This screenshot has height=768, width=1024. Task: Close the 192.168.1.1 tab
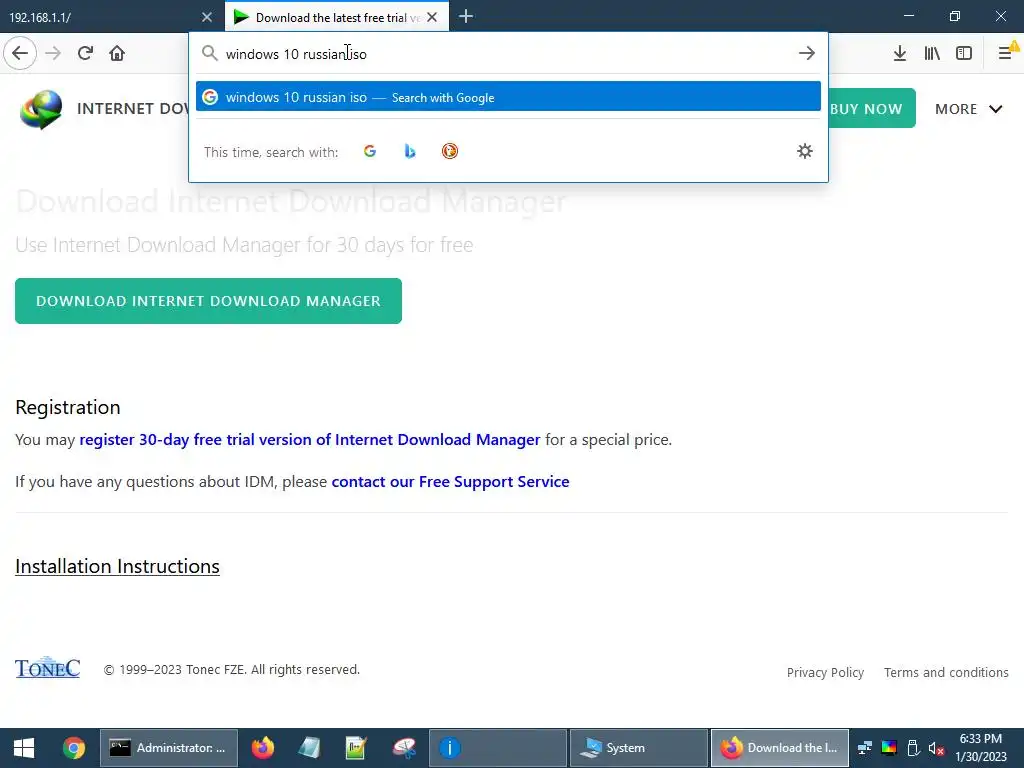(x=206, y=17)
